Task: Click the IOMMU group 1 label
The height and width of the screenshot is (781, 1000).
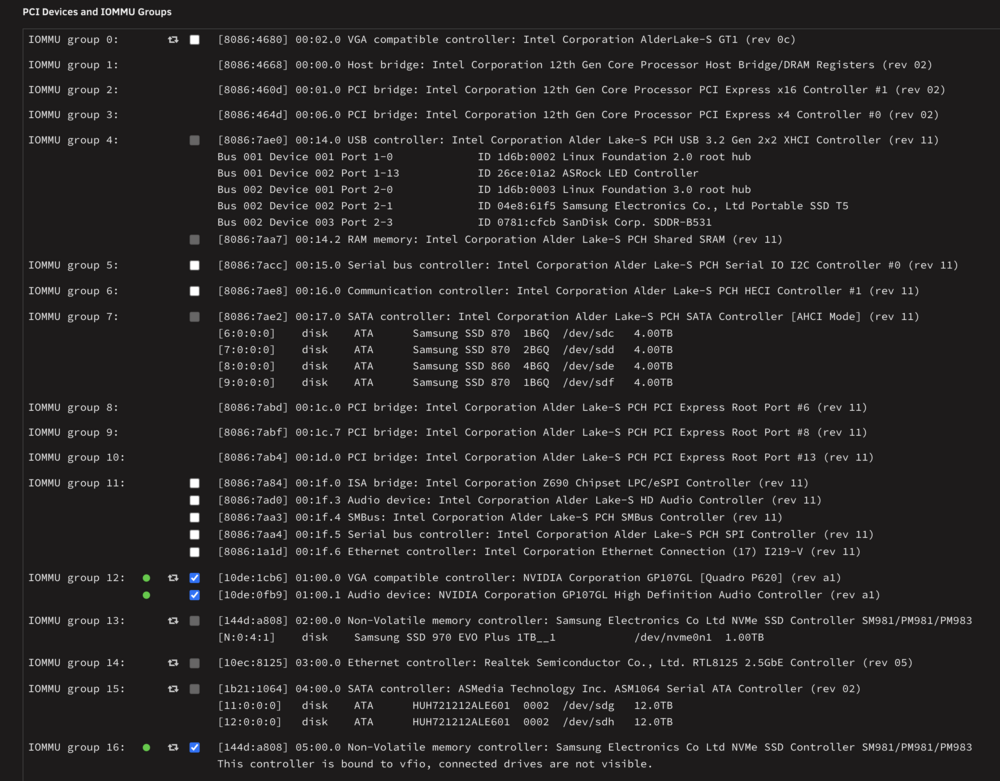Action: 73,64
